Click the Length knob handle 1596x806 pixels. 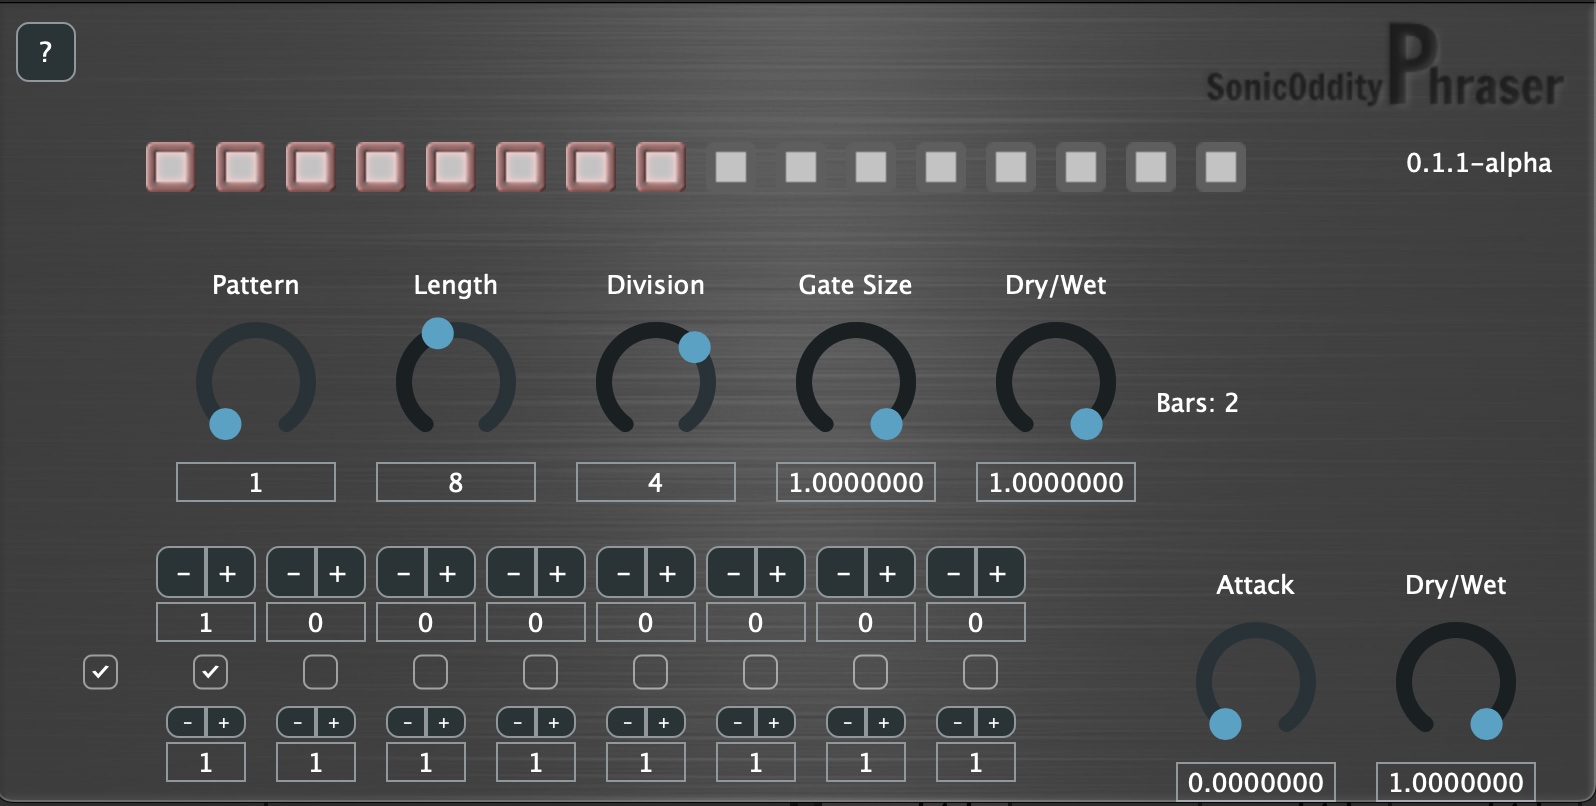tap(437, 333)
